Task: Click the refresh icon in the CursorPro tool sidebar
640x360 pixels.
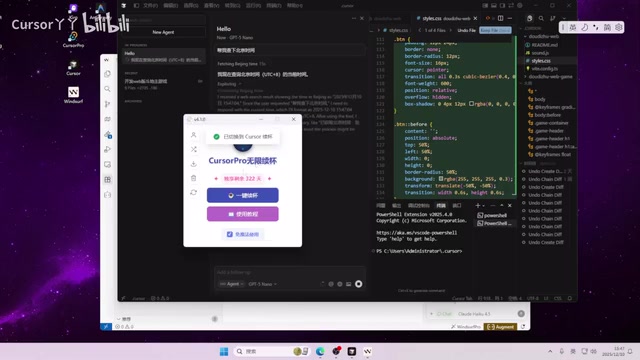Action: pos(193,192)
